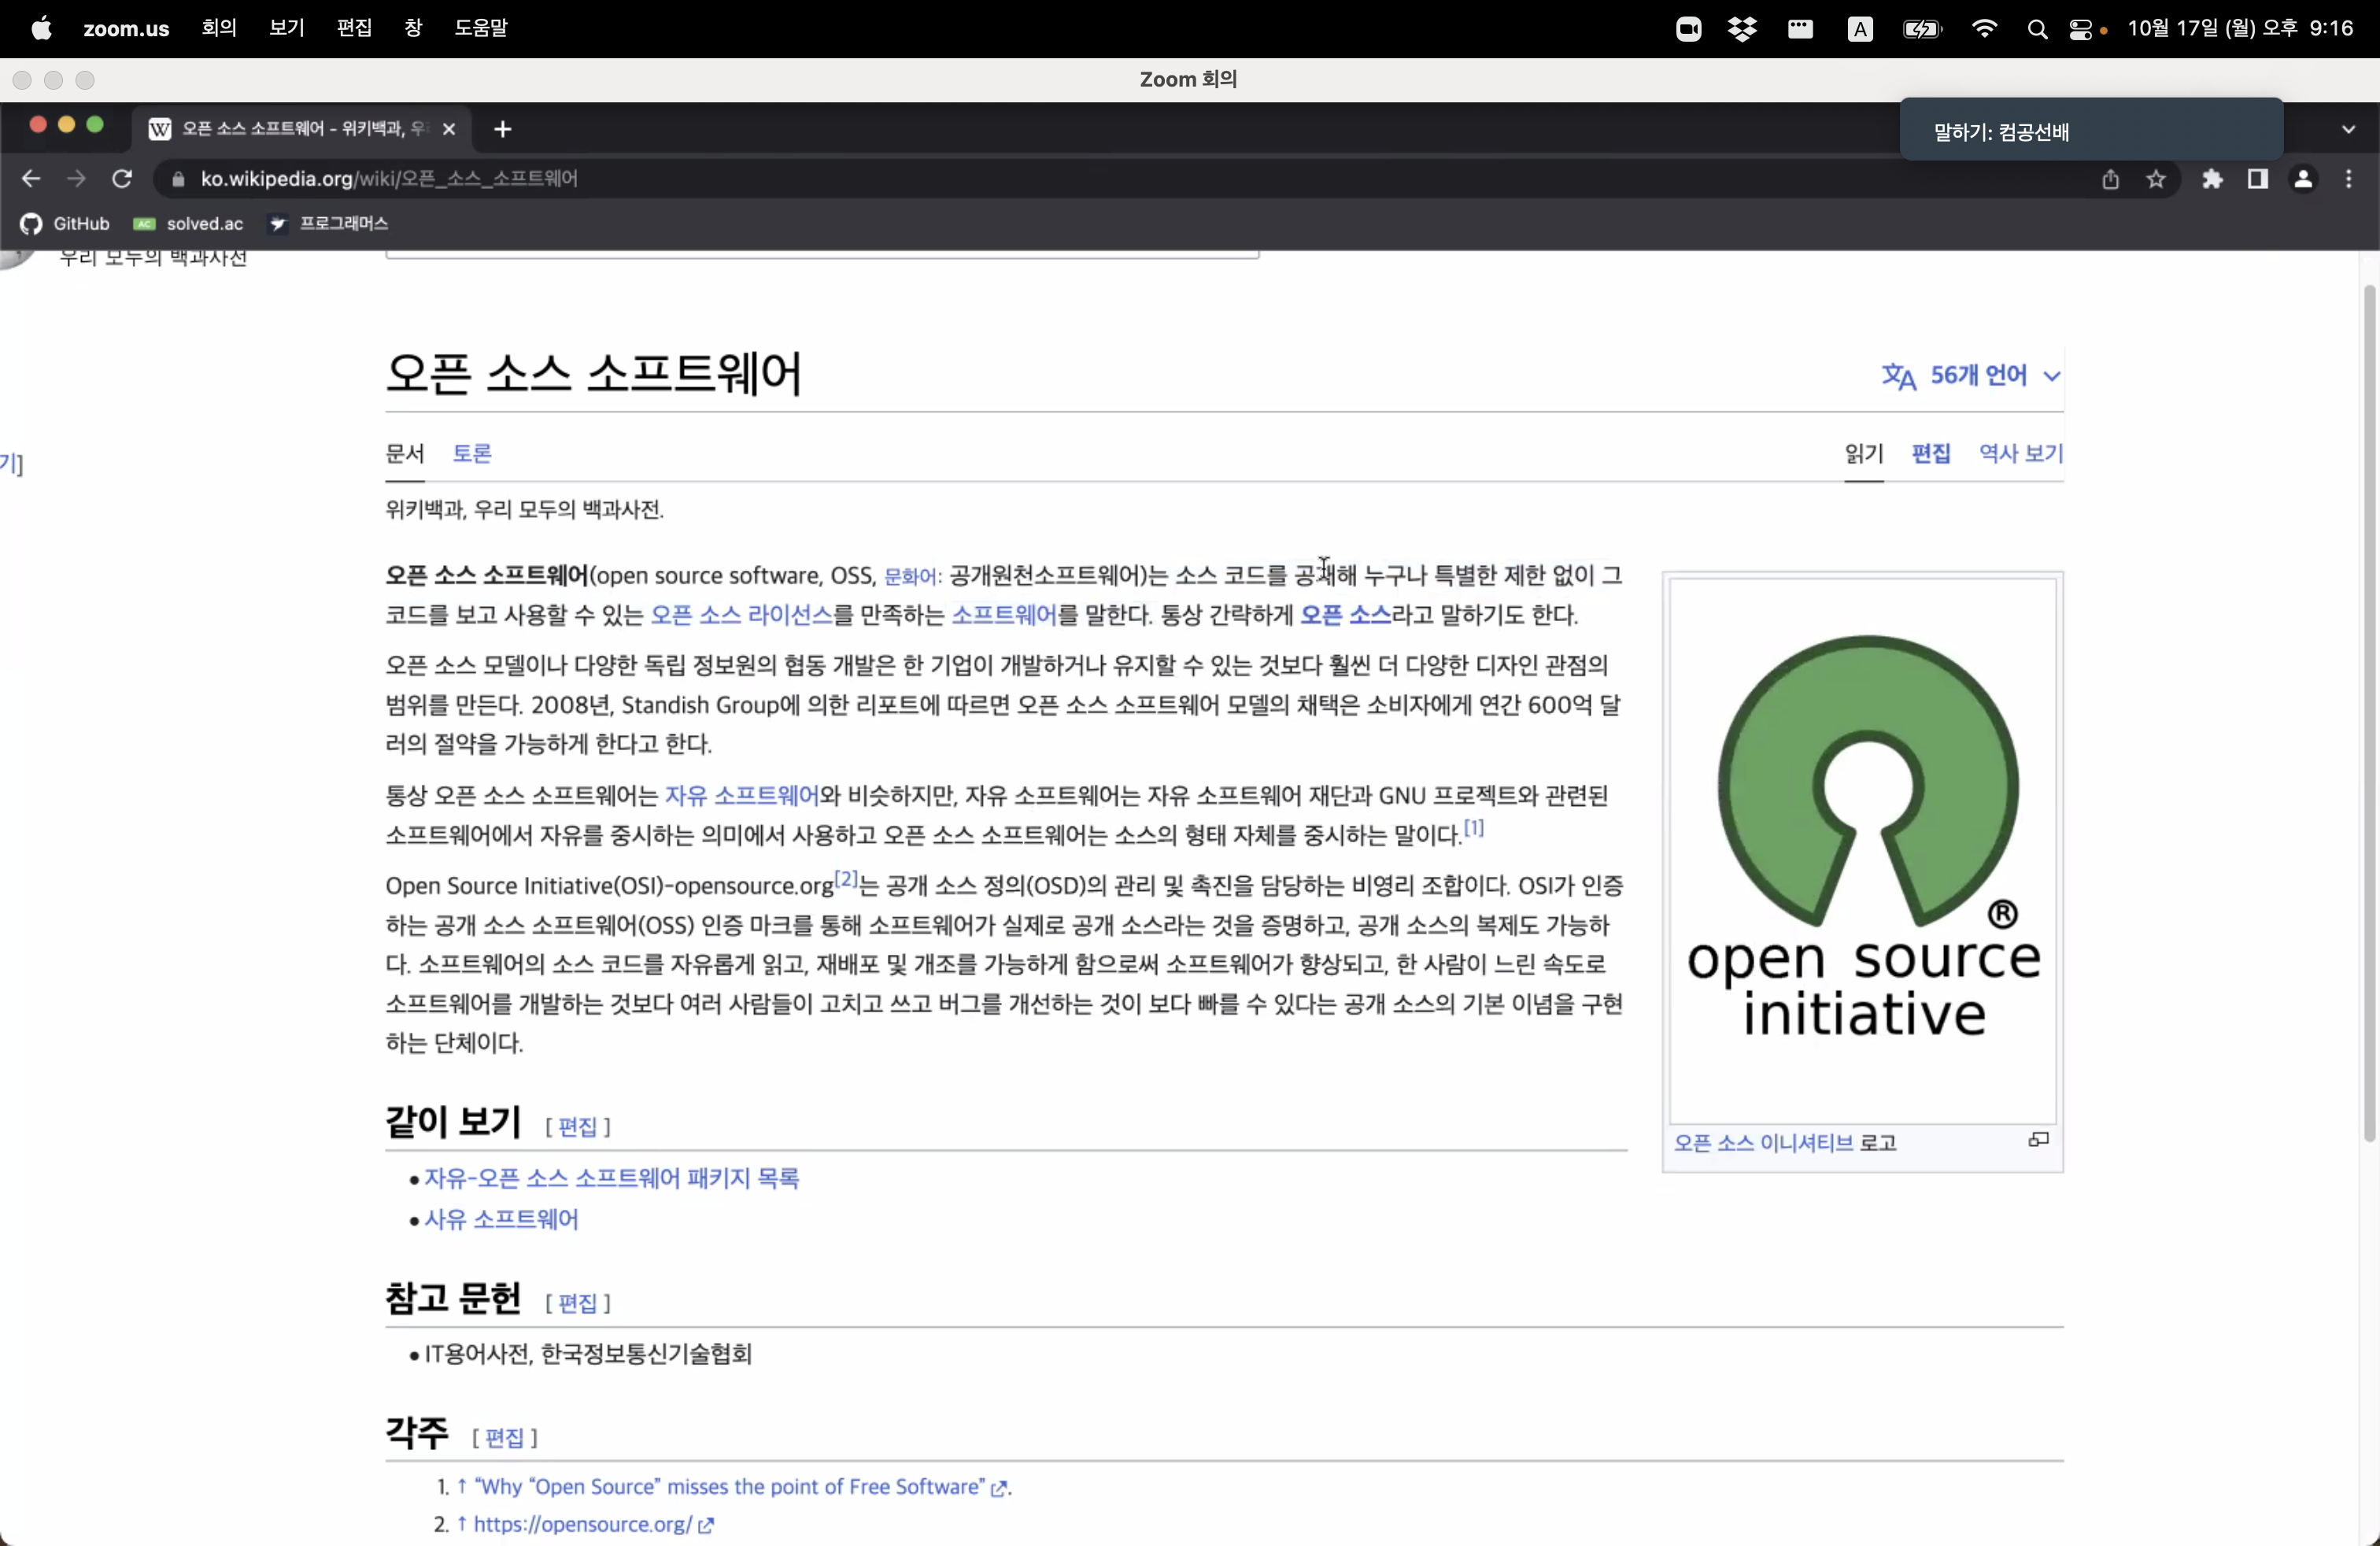Follow the 오픈 소스 라이선스 link
The width and height of the screenshot is (2380, 1546).
click(x=741, y=615)
